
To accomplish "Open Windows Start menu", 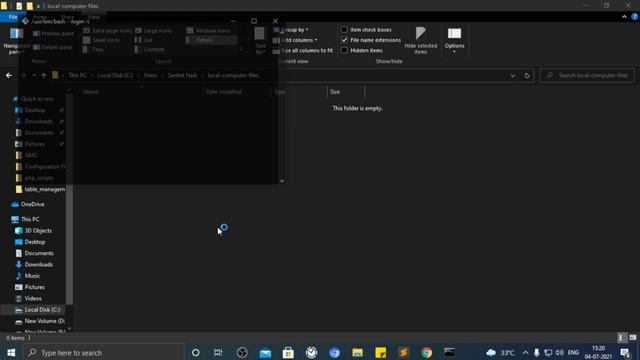I will [11, 352].
